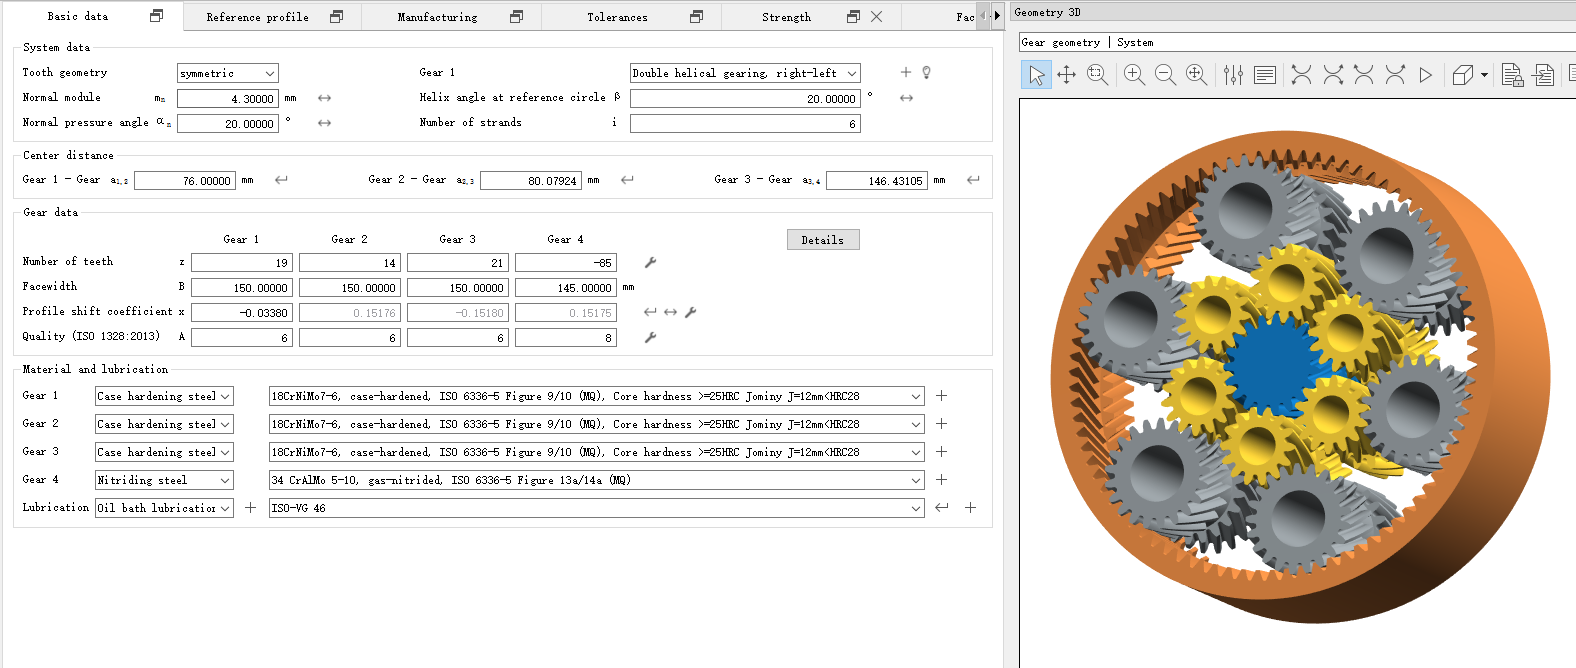This screenshot has height=668, width=1576.
Task: Click Gear 1 number of teeth field
Action: coord(242,263)
